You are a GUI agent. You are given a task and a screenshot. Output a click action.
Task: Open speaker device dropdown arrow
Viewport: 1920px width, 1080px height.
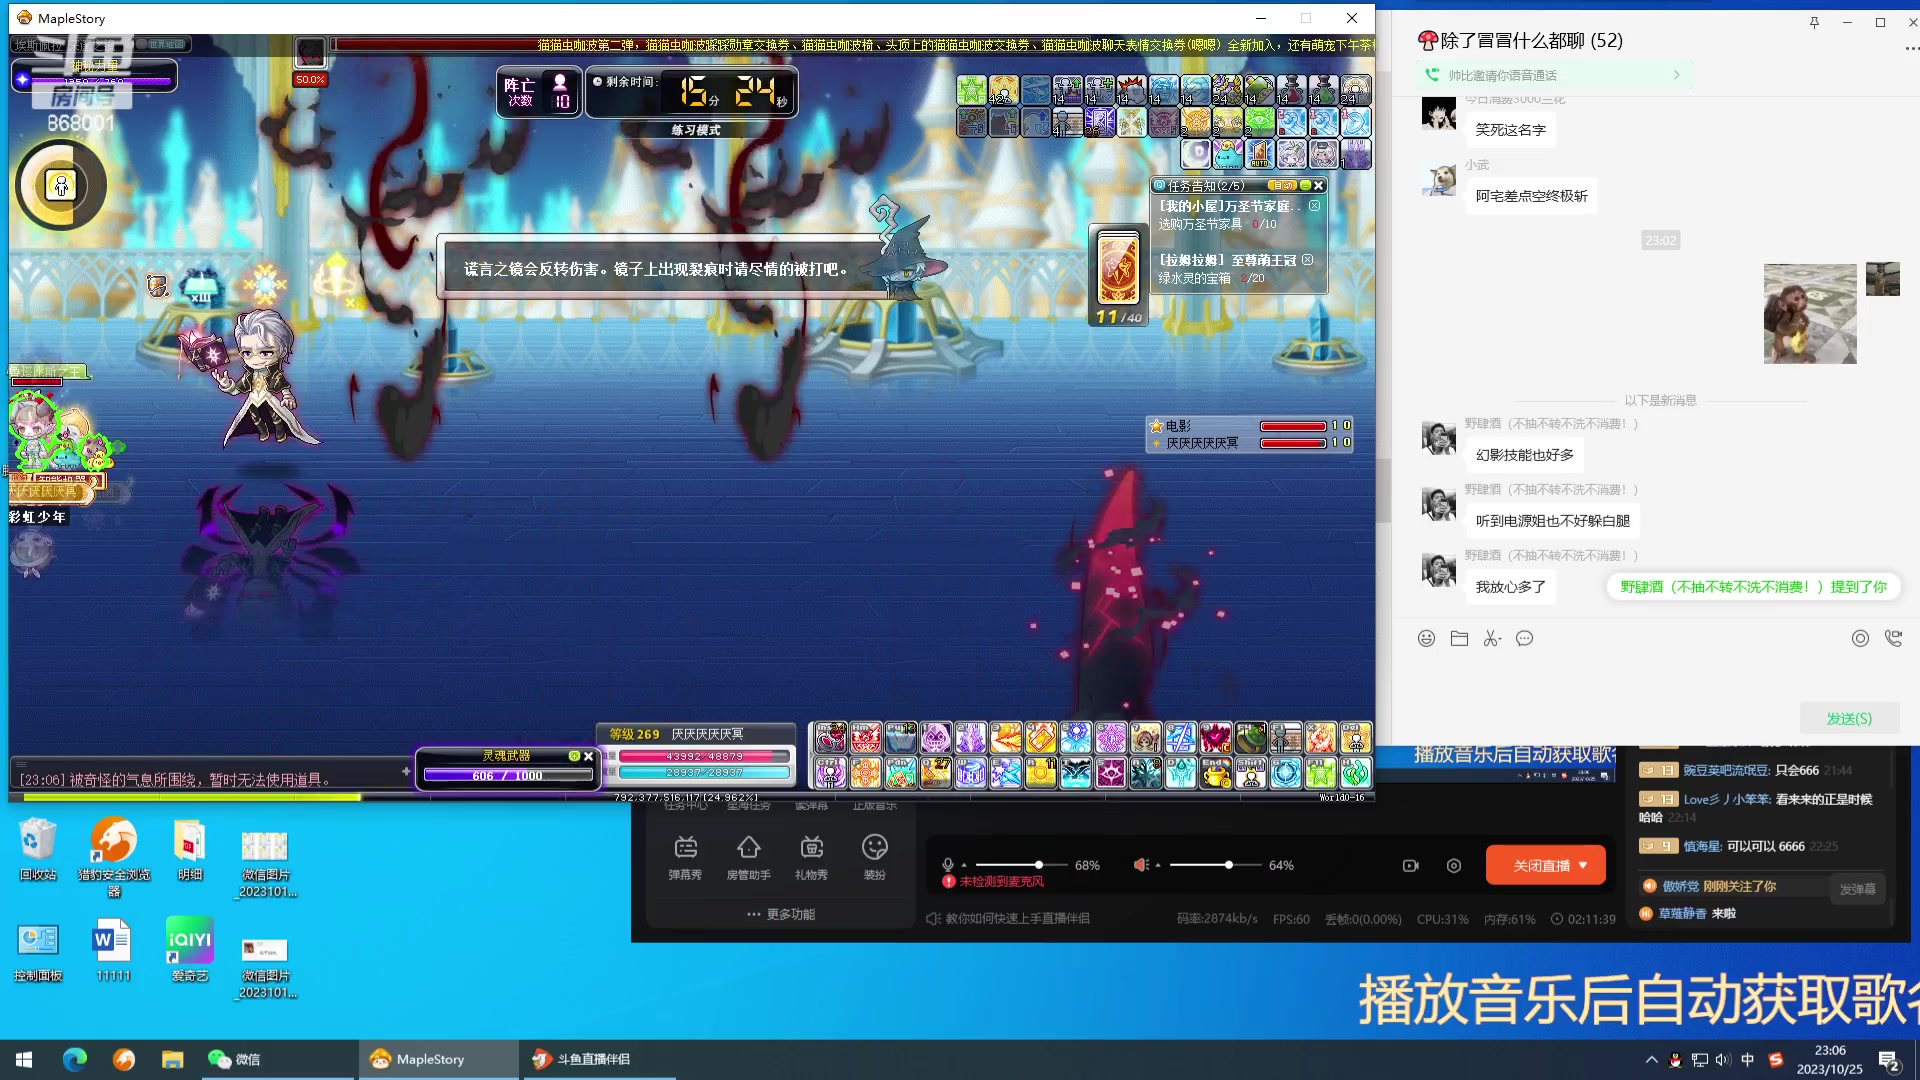tap(1157, 866)
